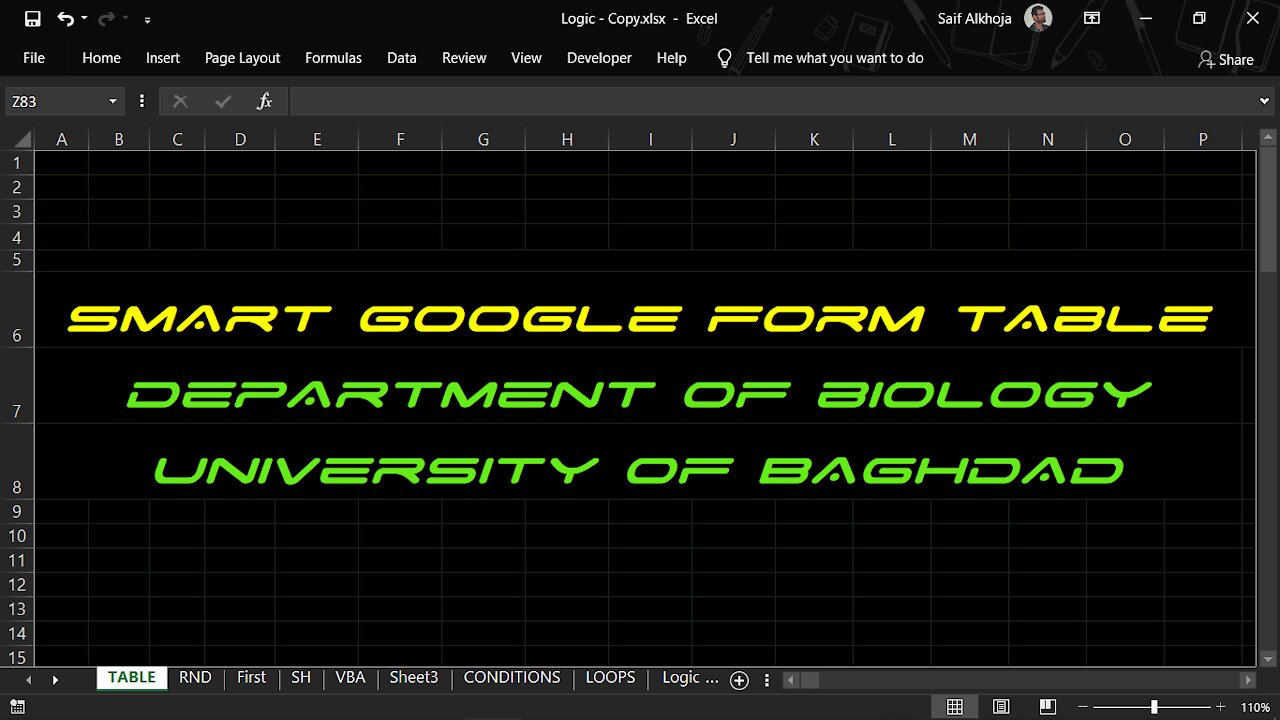Open the Developer ribbon tab
Viewport: 1280px width, 720px height.
point(599,58)
